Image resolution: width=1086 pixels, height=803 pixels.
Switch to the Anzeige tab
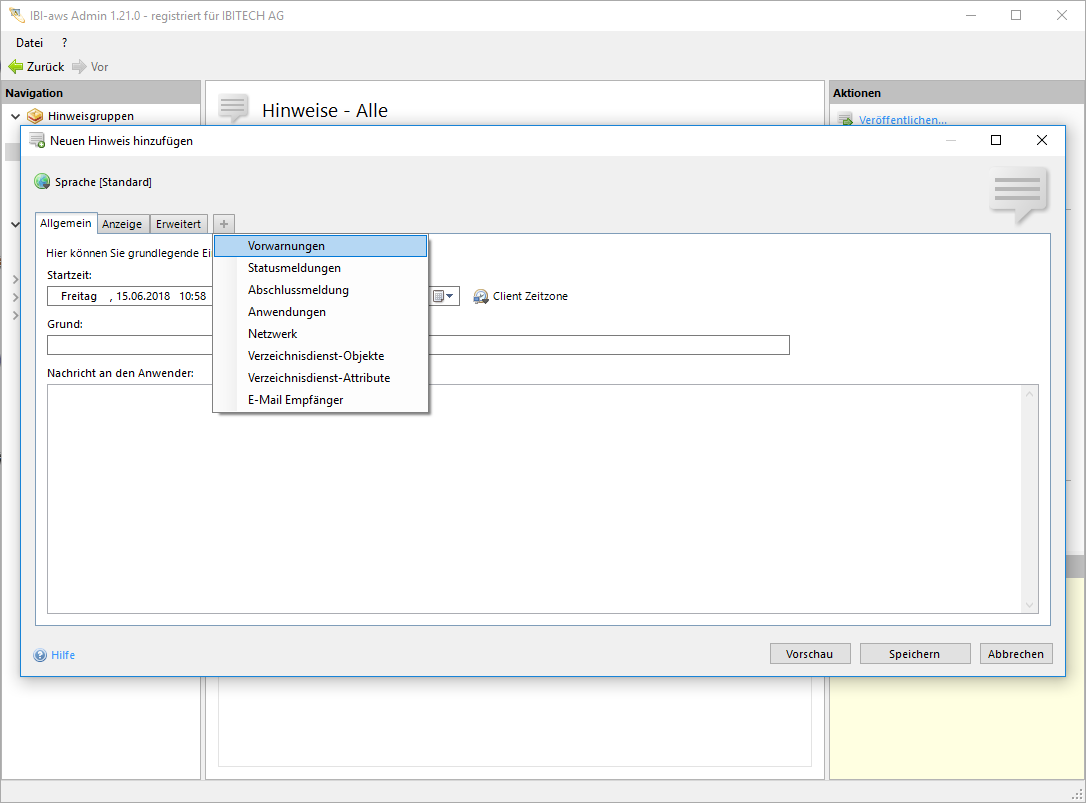click(122, 224)
